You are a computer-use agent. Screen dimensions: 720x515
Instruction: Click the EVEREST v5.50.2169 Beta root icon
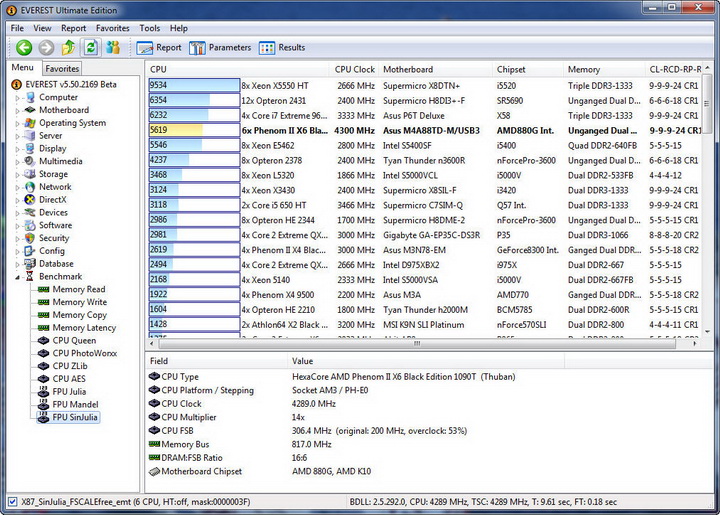[16, 84]
